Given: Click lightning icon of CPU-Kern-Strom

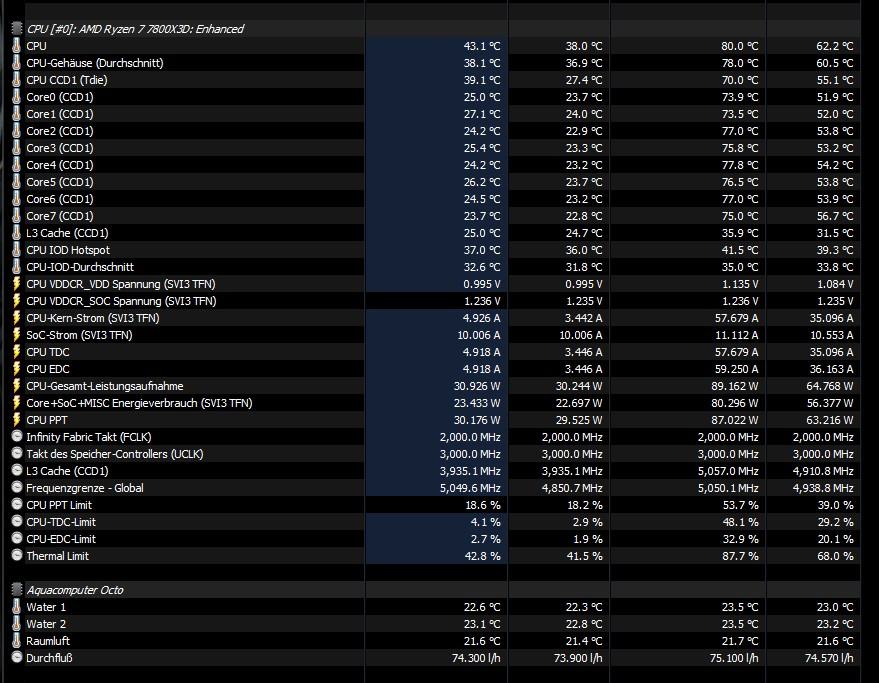Looking at the screenshot, I should (17, 318).
